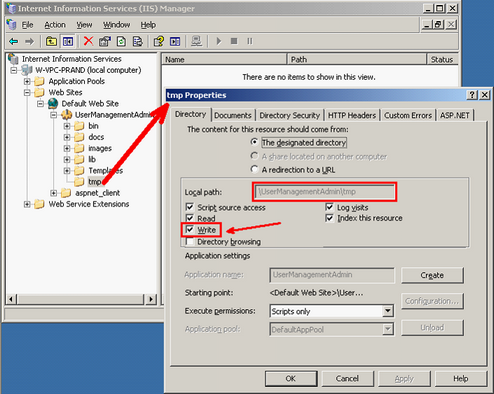Click the Web Sites folder icon

[39, 92]
